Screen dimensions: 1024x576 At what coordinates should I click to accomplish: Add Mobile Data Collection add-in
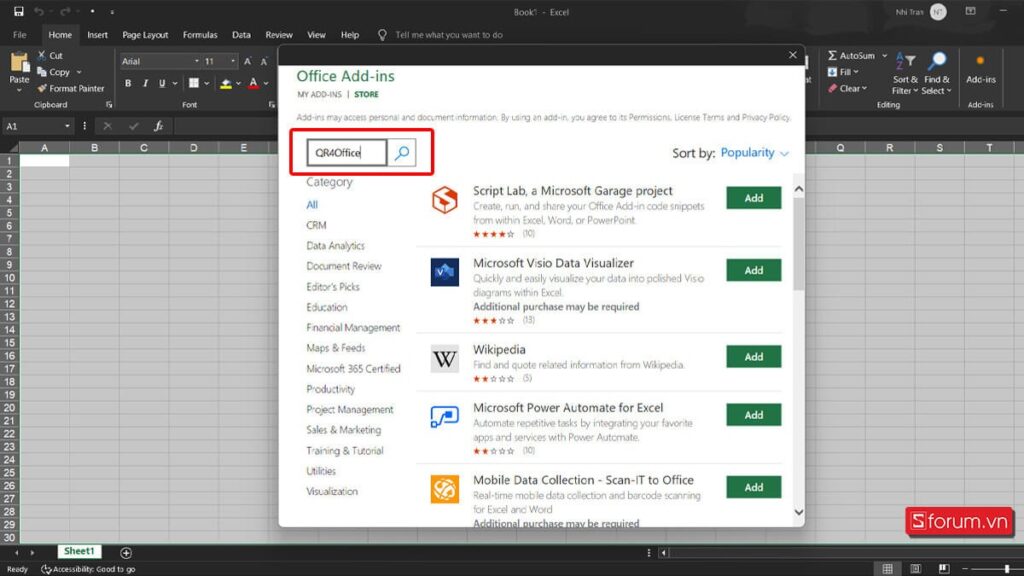coord(754,487)
